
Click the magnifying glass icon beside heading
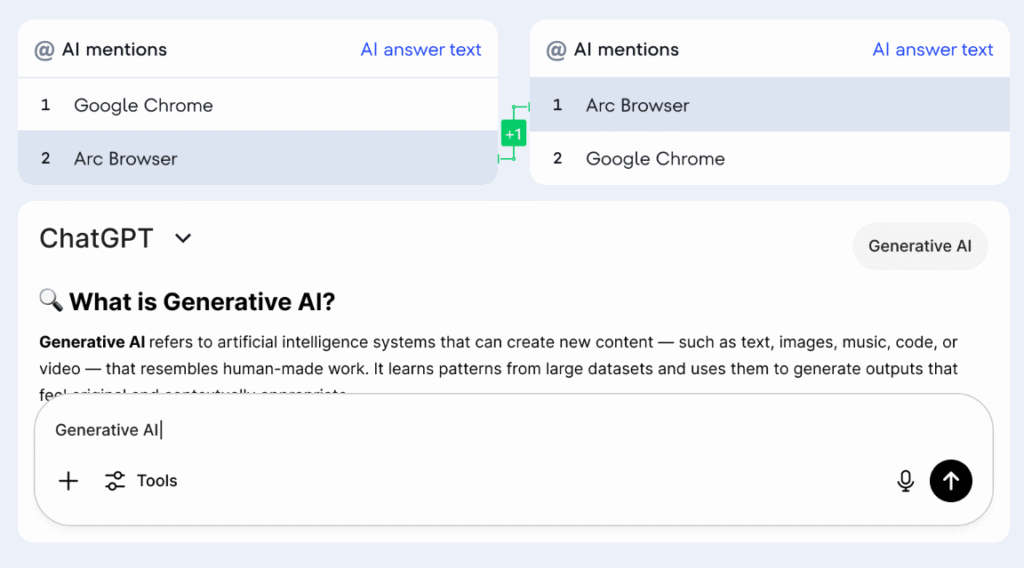pyautogui.click(x=51, y=300)
